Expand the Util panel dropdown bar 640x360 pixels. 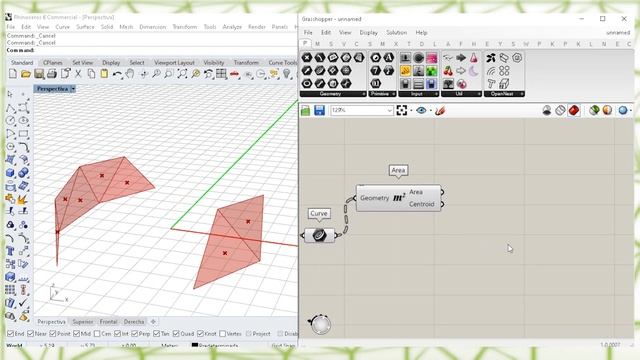pos(461,94)
